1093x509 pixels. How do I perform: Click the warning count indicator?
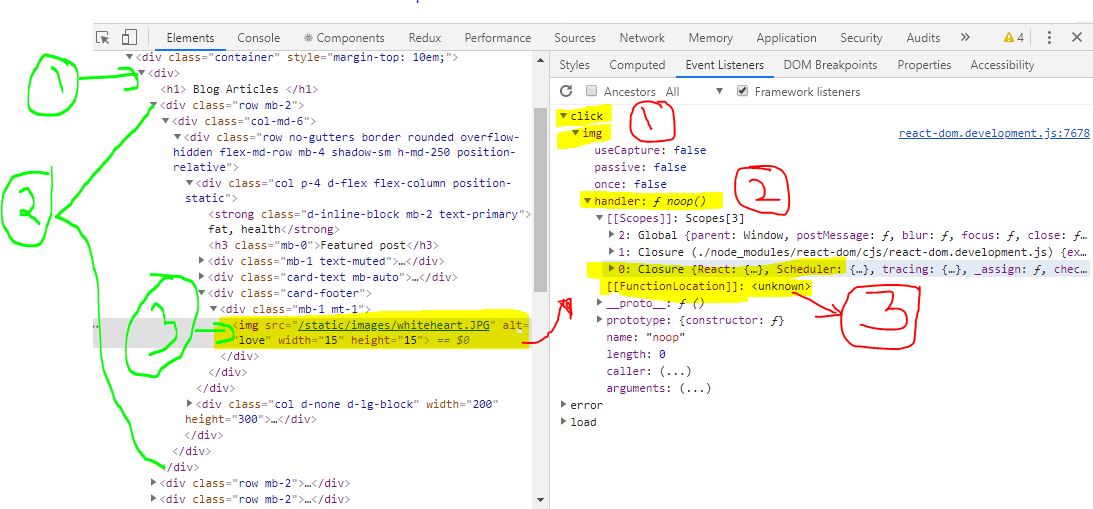click(x=1013, y=38)
